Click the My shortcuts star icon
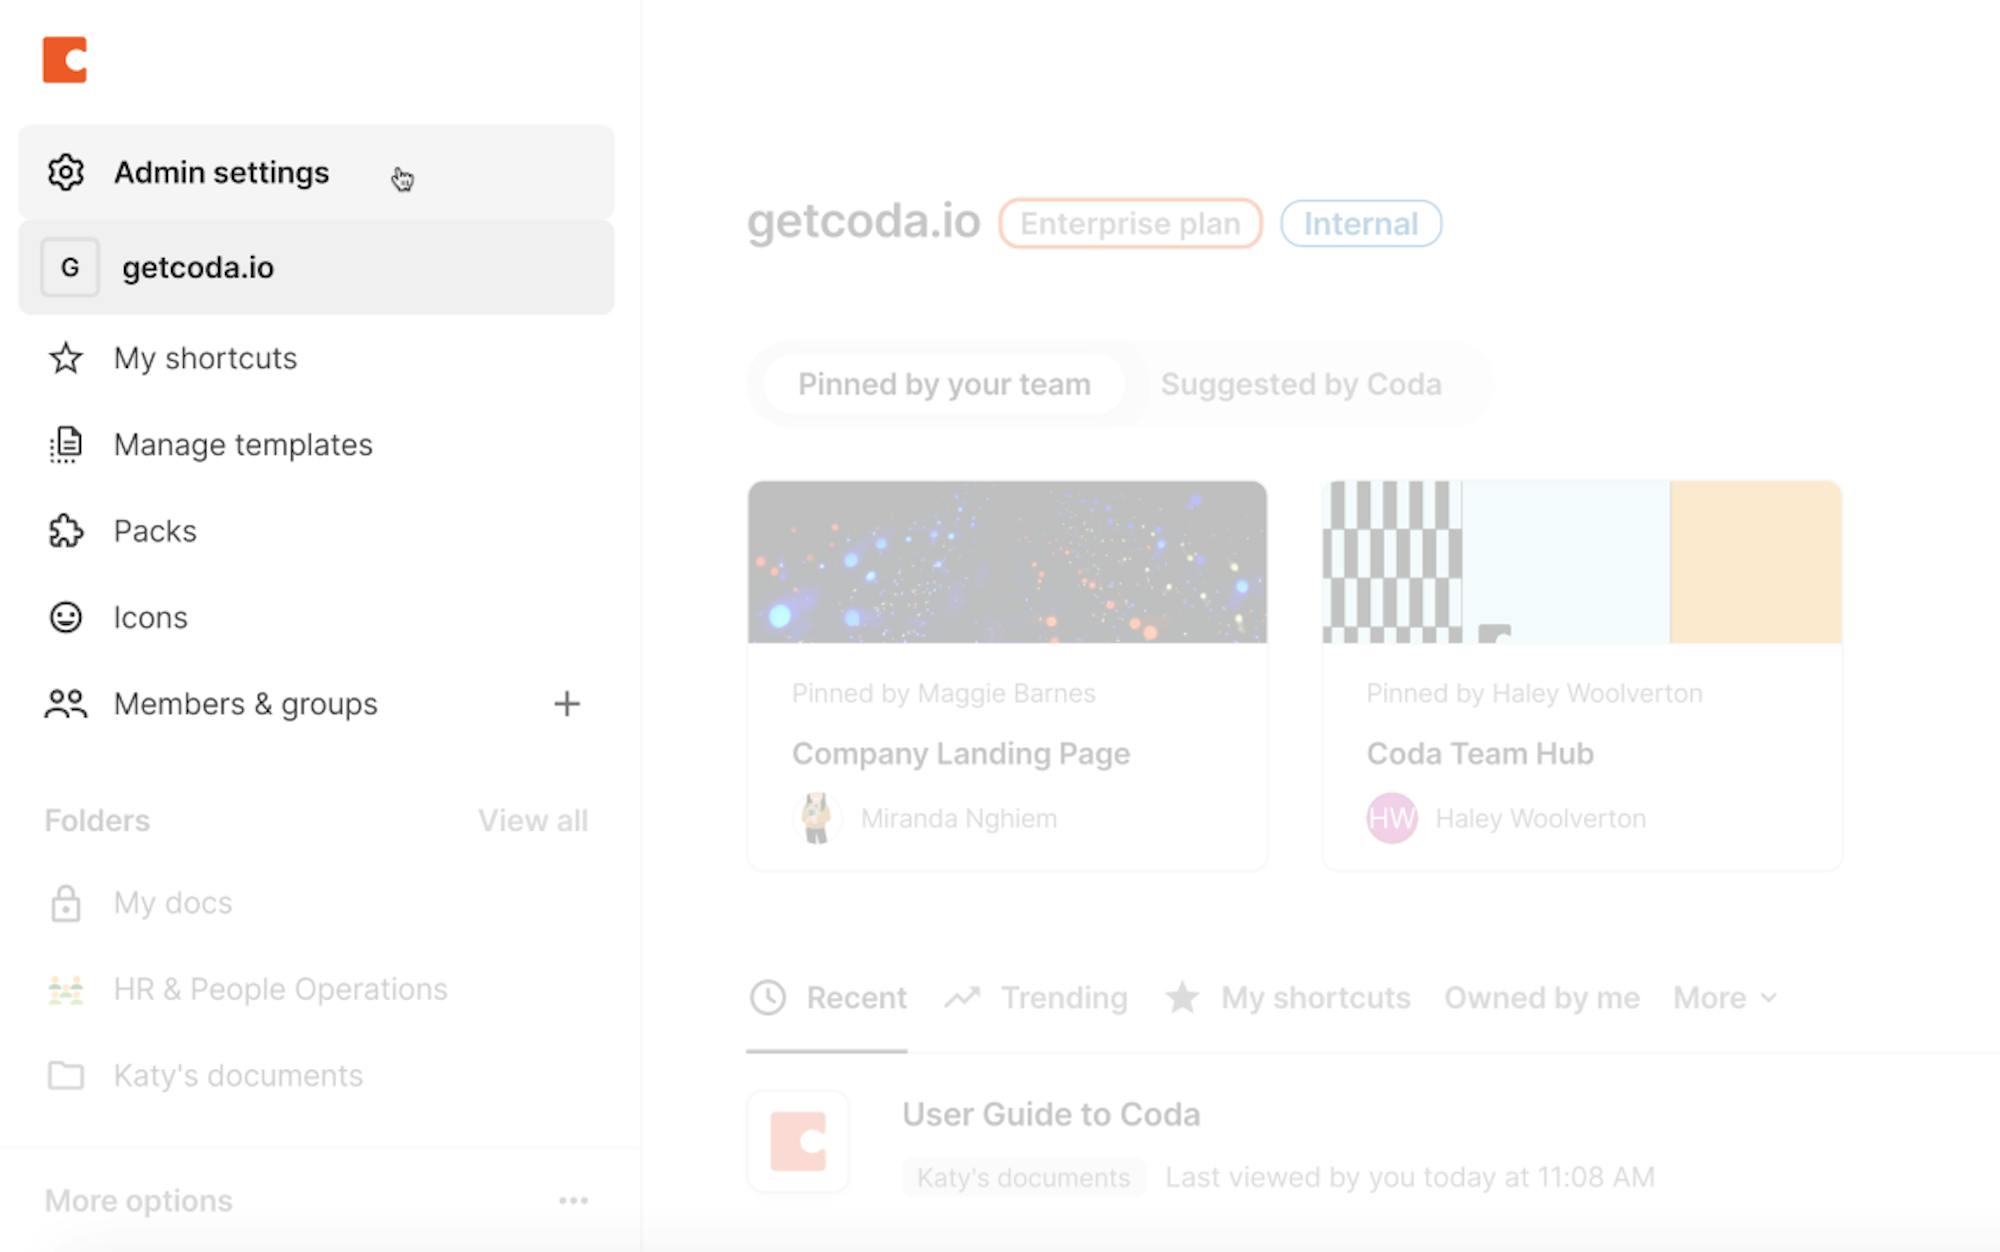 pos(66,358)
